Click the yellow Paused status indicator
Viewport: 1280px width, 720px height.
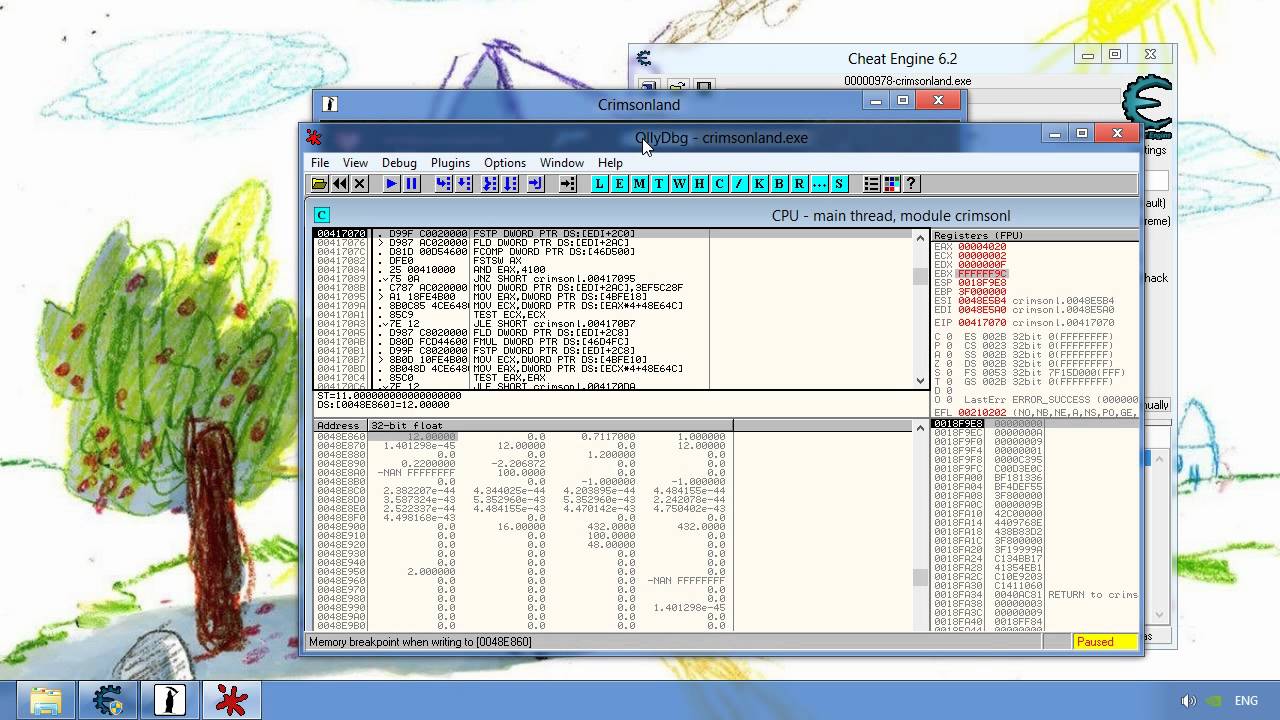(1106, 642)
